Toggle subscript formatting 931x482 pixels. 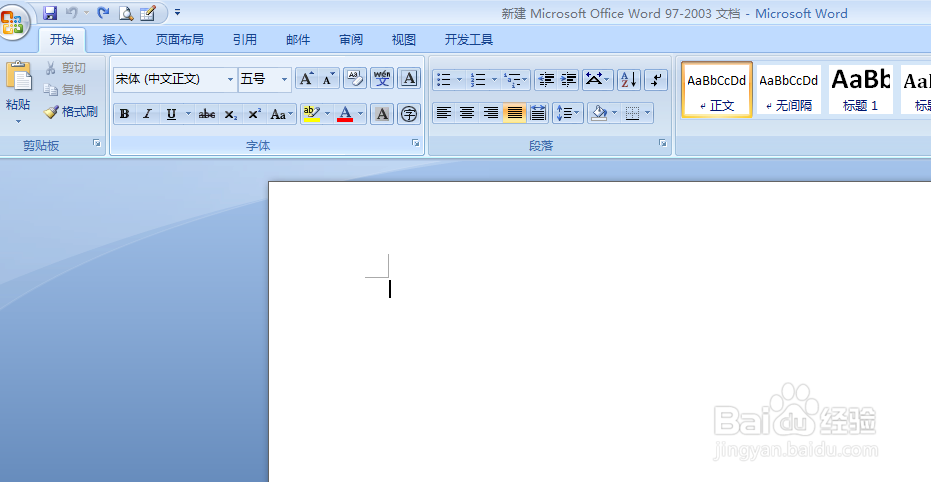tap(231, 114)
